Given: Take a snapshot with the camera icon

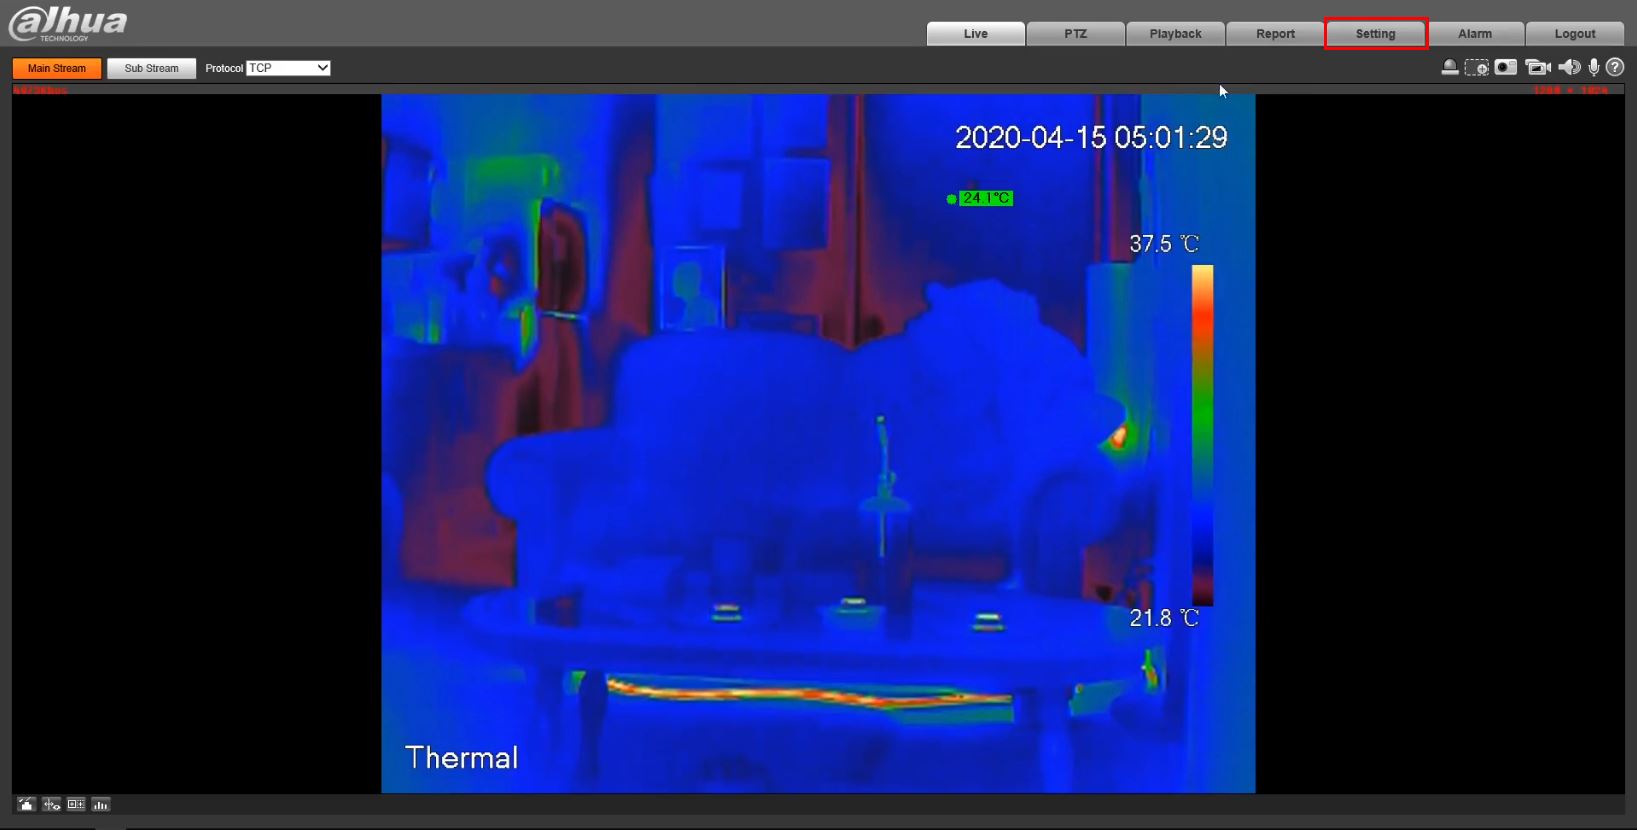Looking at the screenshot, I should (x=1506, y=67).
